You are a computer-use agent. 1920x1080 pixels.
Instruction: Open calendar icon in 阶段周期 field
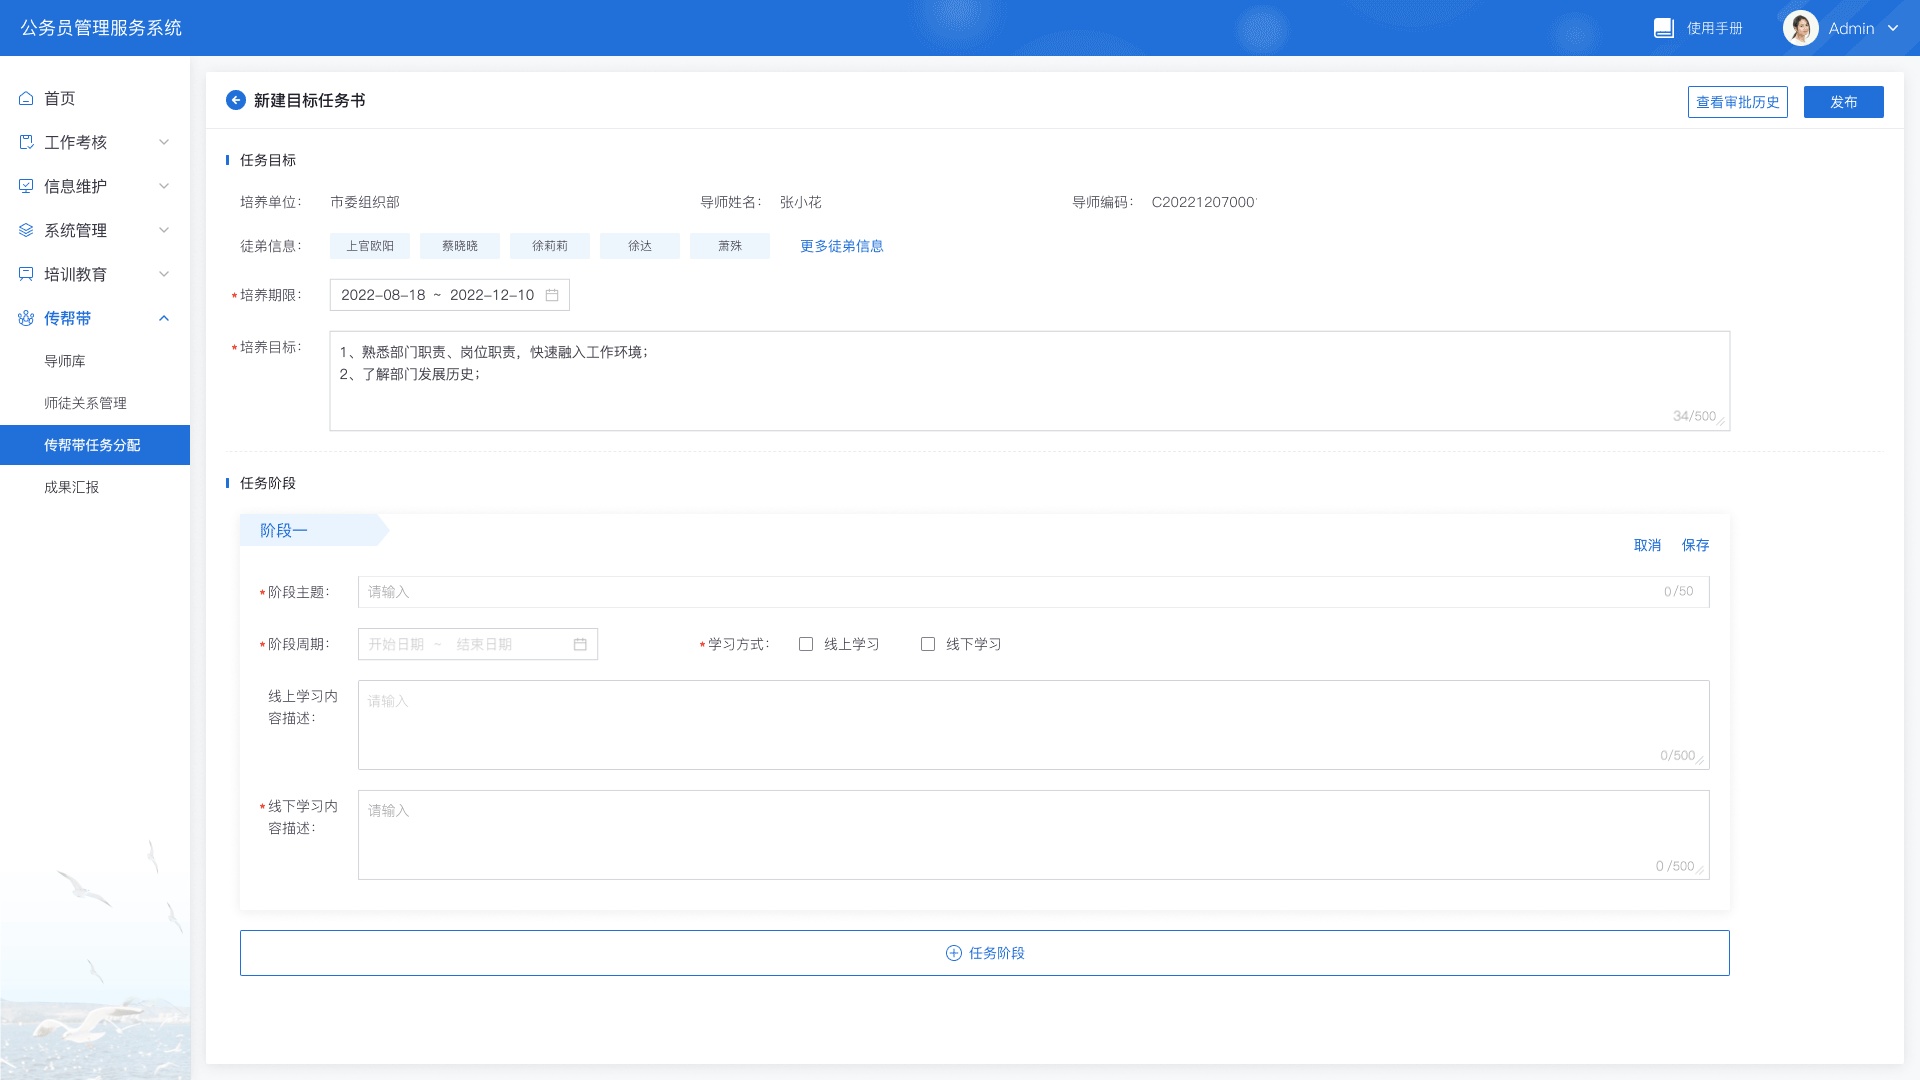point(580,644)
